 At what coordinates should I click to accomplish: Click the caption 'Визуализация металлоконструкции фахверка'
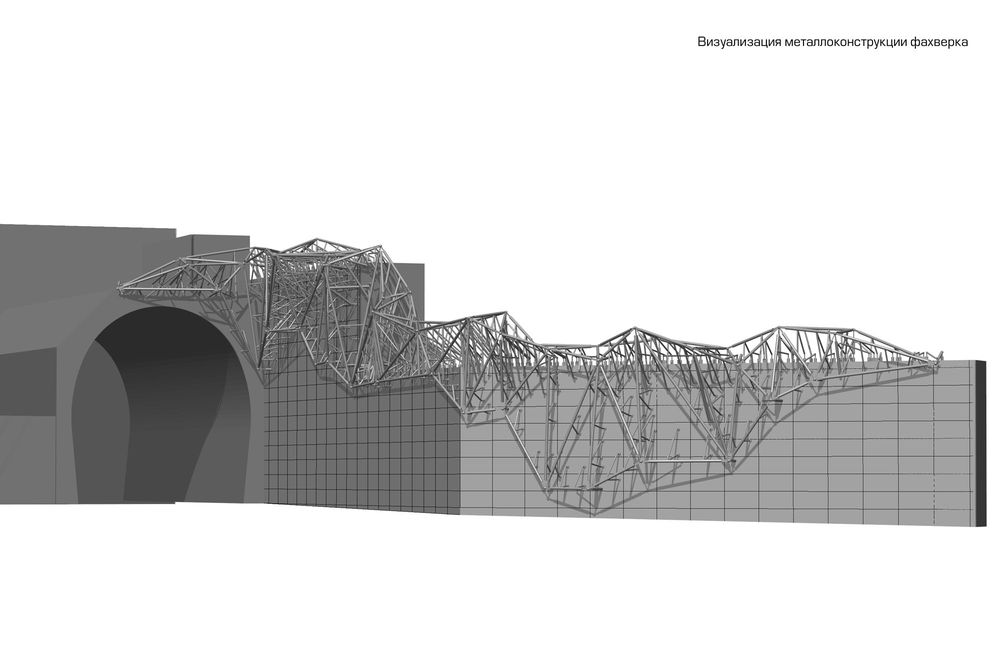(x=832, y=42)
